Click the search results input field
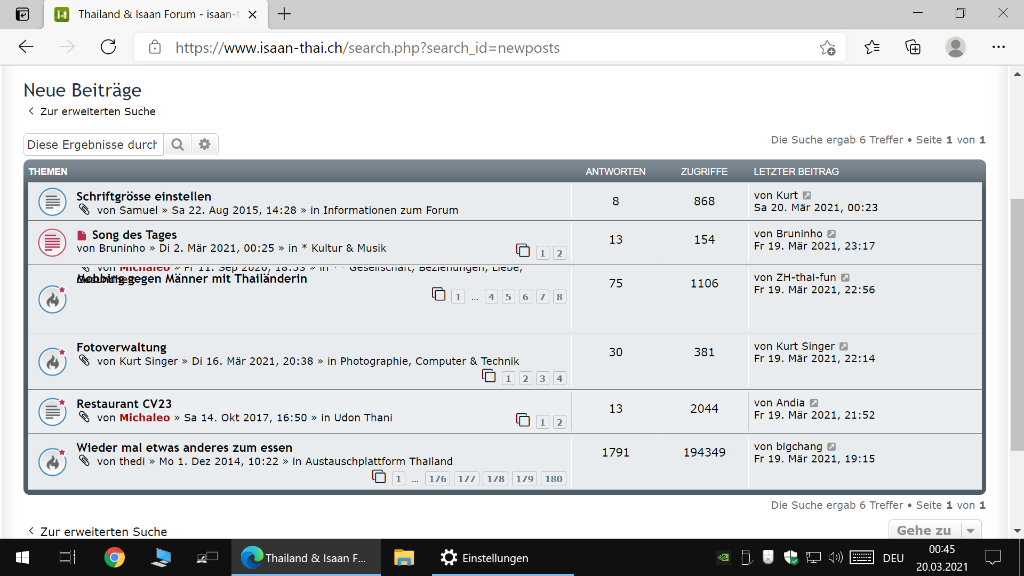 point(93,144)
